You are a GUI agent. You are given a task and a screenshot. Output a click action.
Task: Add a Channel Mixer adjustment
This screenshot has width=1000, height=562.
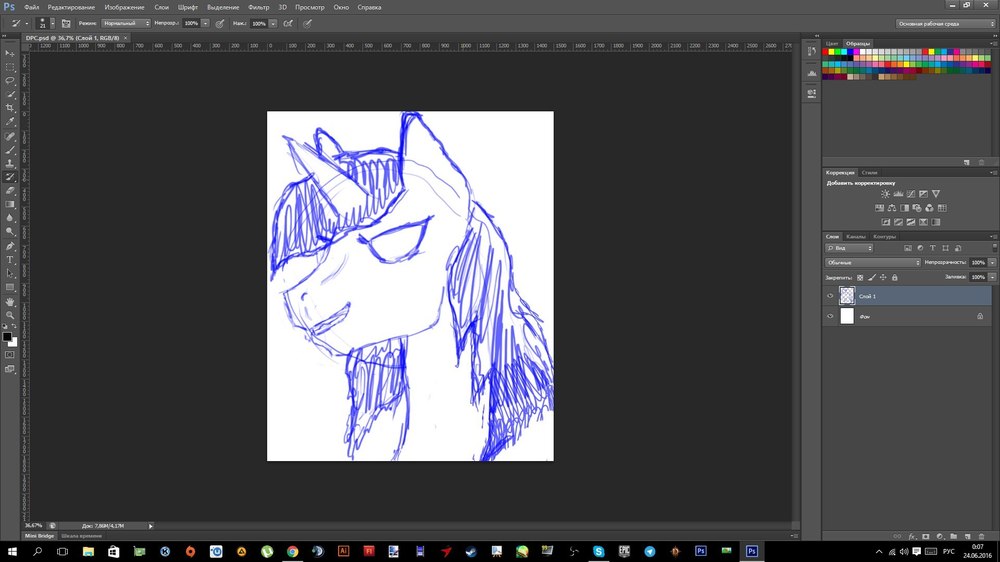point(929,208)
